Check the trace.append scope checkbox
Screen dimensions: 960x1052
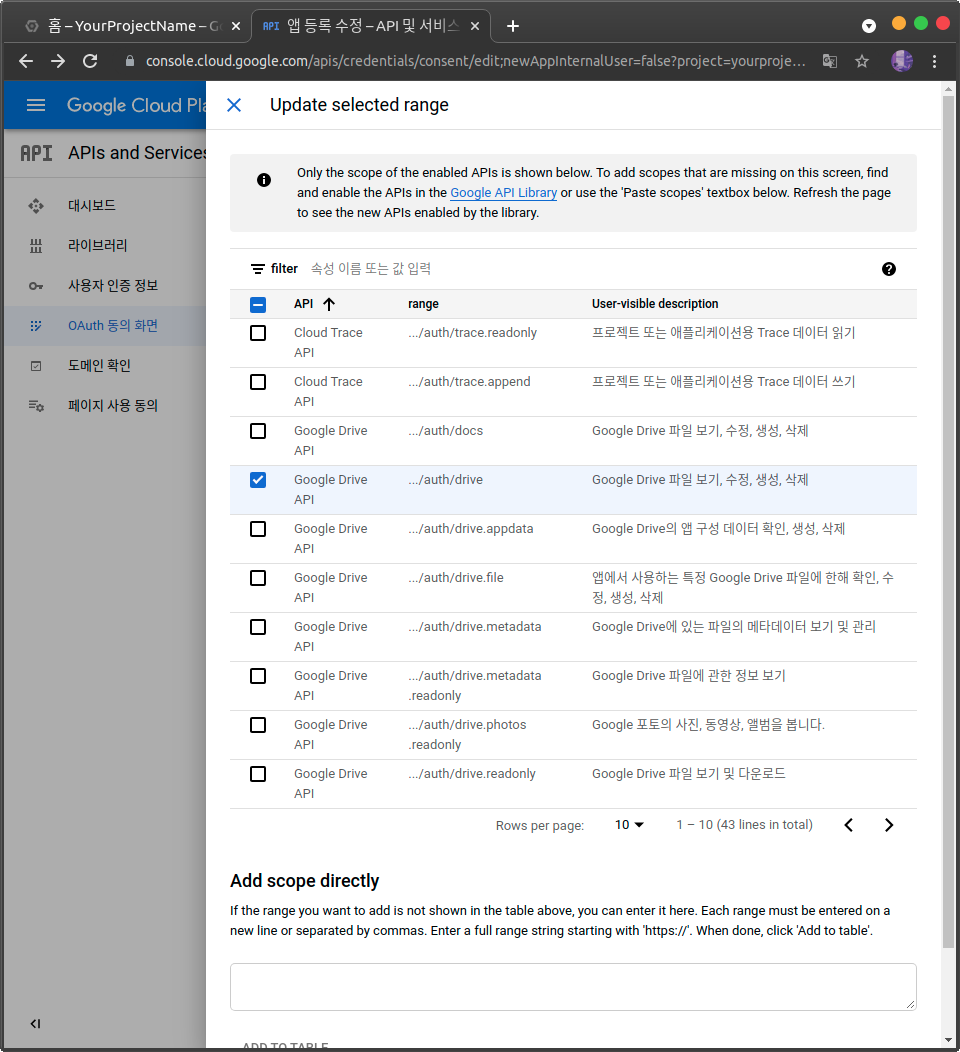(258, 382)
